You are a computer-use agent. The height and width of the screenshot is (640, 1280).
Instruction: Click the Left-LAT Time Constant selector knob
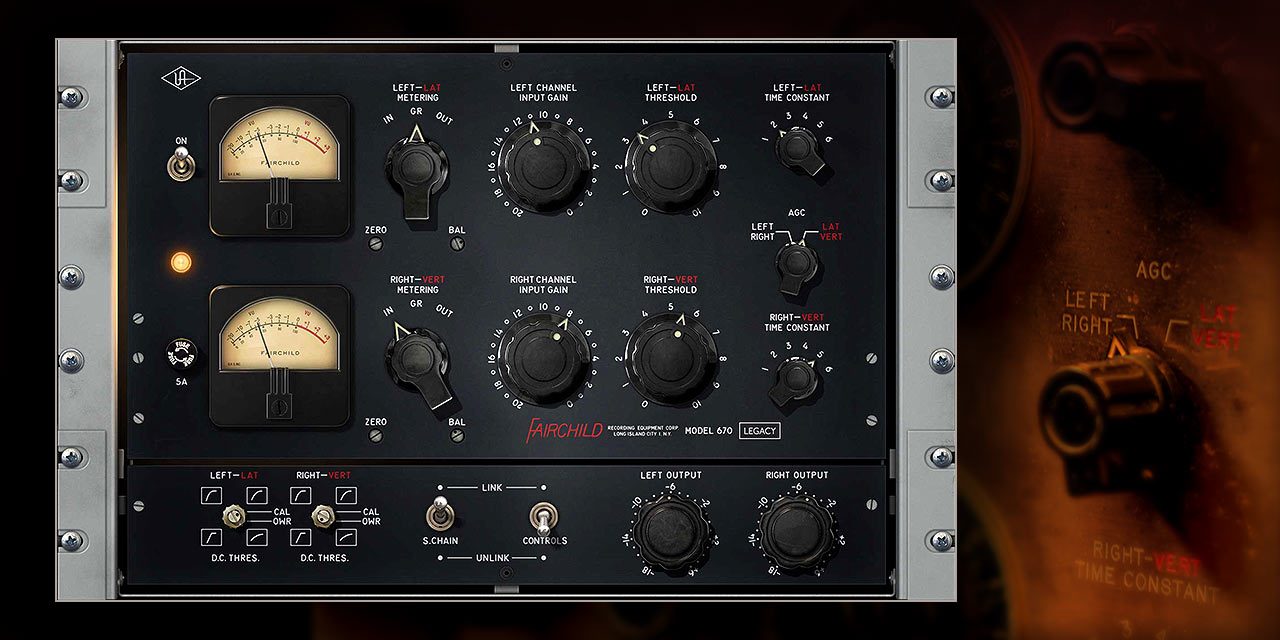pyautogui.click(x=798, y=149)
